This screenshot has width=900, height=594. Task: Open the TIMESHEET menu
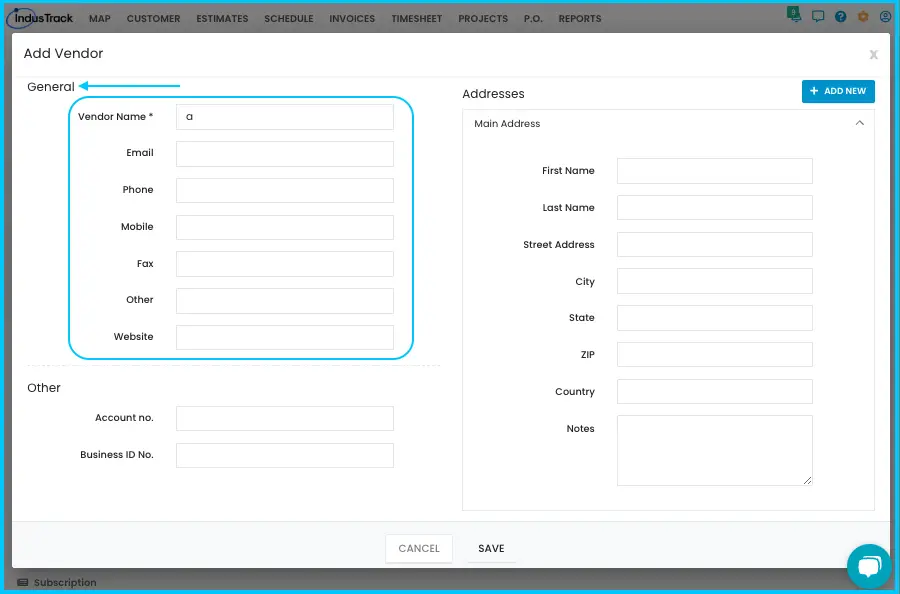click(x=417, y=19)
